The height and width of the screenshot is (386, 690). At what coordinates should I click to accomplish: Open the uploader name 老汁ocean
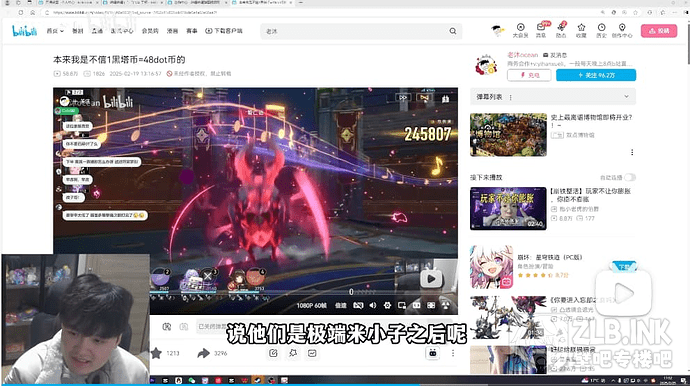(522, 55)
